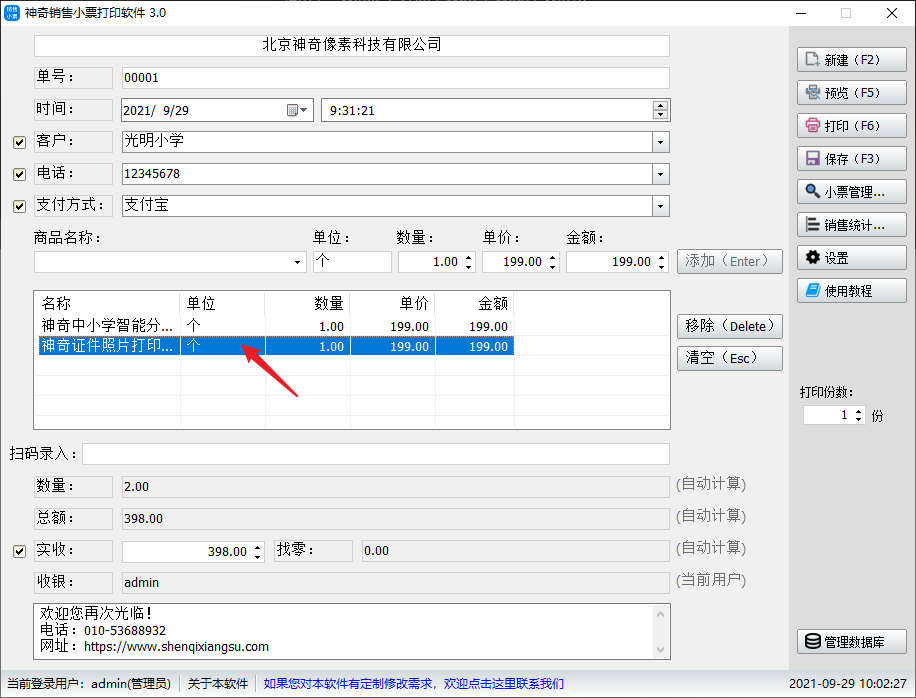Screen dimensions: 916x698
Task: Click the 添加 (Enter) button
Action: (x=730, y=261)
